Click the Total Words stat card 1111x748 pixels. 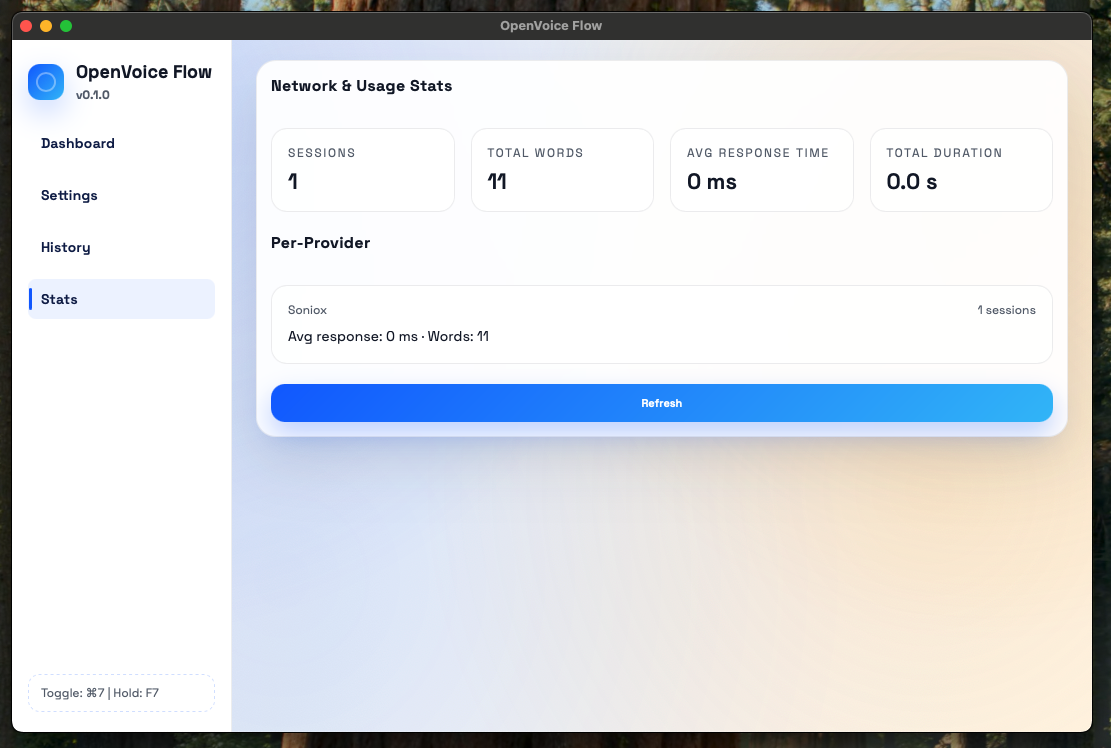pos(563,170)
